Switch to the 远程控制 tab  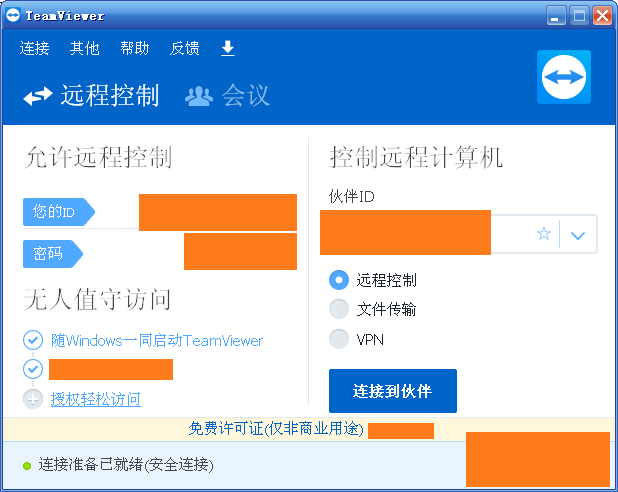tap(91, 95)
